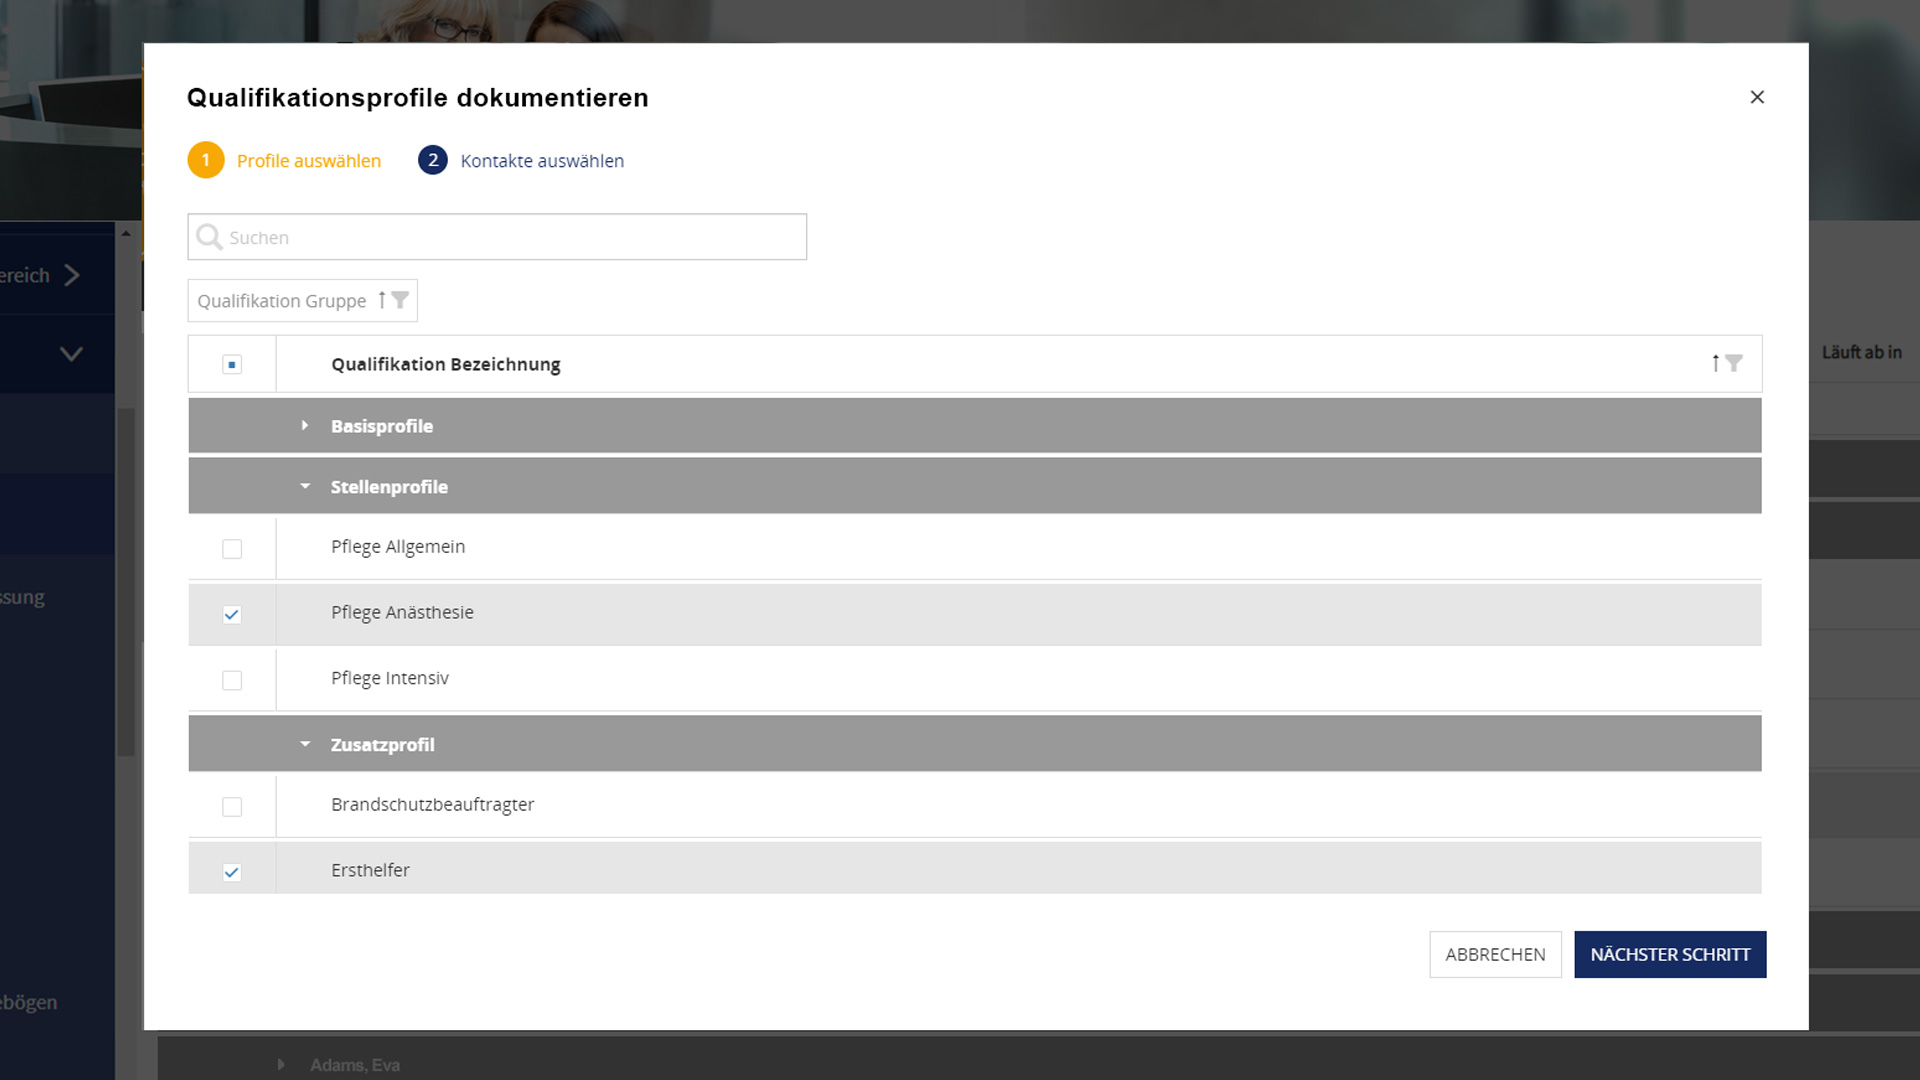The width and height of the screenshot is (1920, 1080).
Task: Collapse the Zusatzprofil group
Action: click(305, 745)
